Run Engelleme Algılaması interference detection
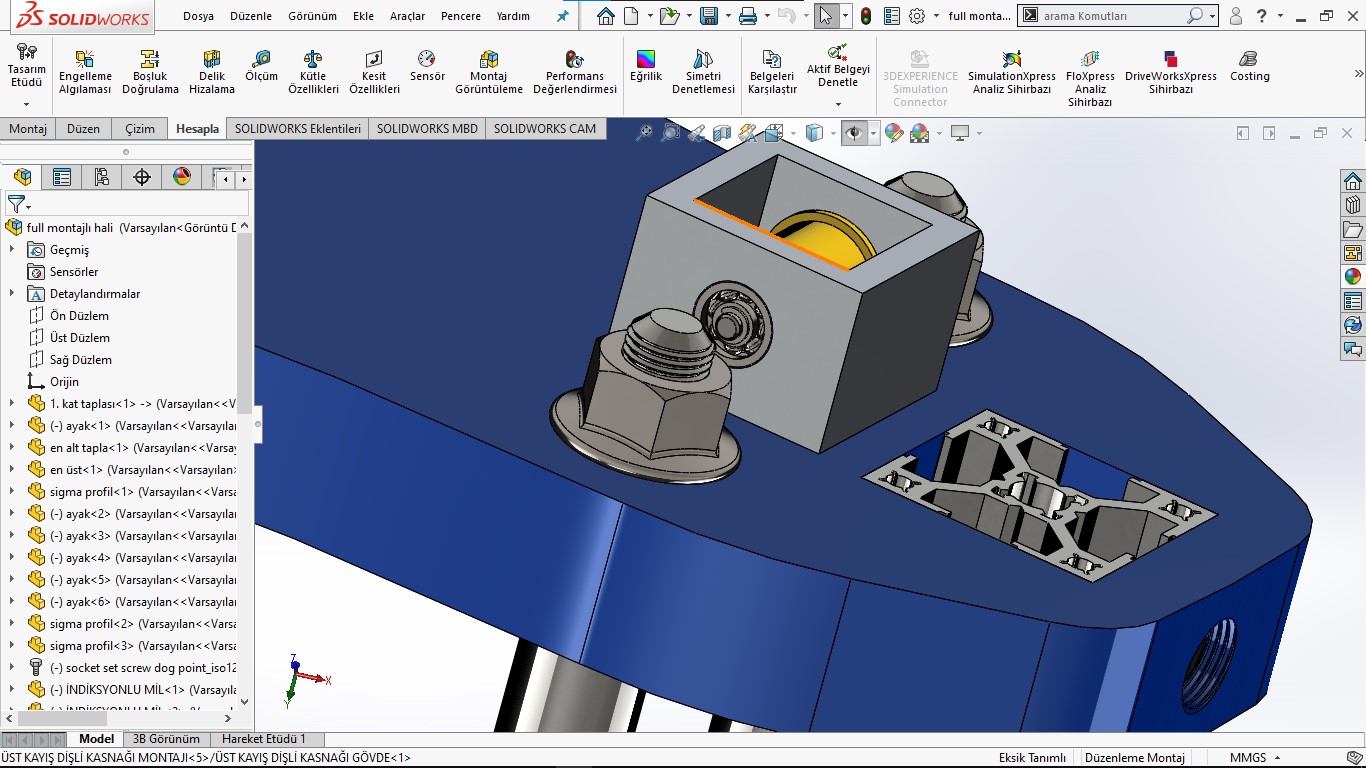The width and height of the screenshot is (1366, 768). tap(85, 72)
